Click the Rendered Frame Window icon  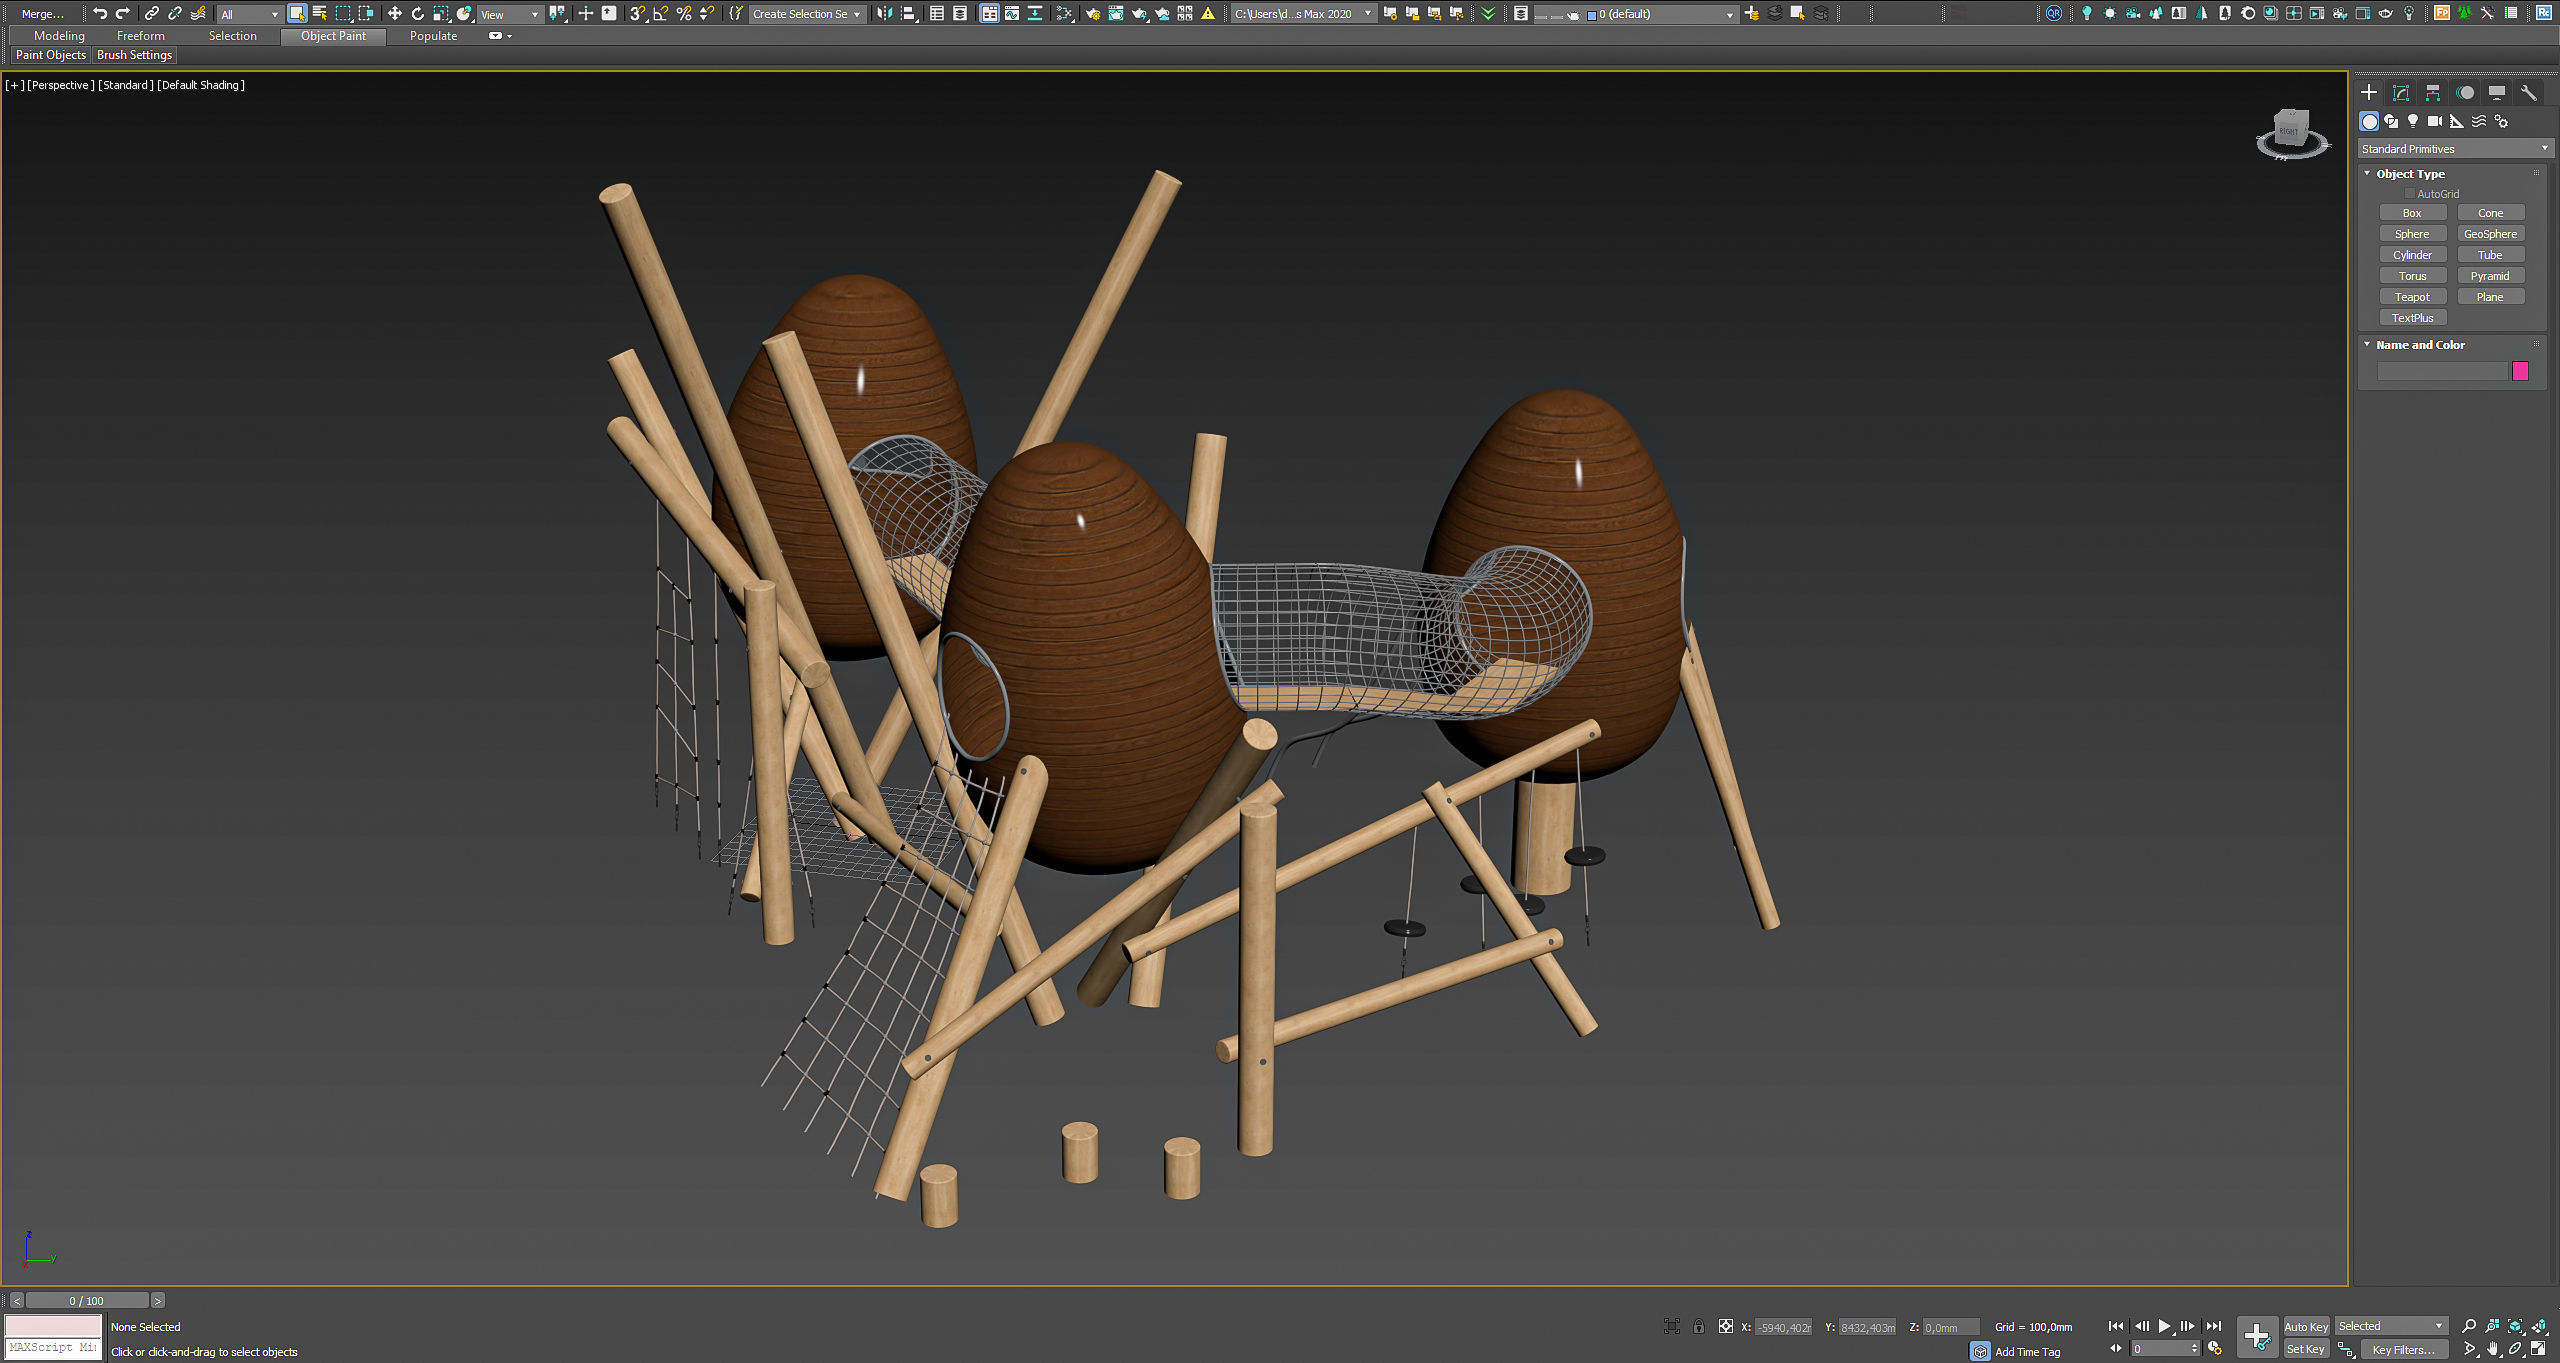point(1116,13)
